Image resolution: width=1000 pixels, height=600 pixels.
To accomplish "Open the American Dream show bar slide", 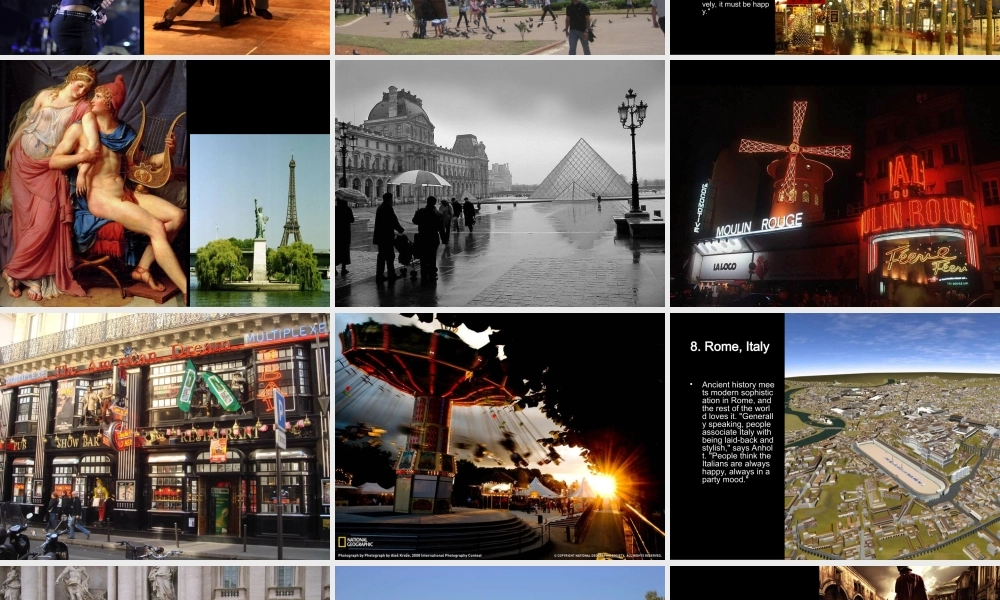I will coord(164,436).
